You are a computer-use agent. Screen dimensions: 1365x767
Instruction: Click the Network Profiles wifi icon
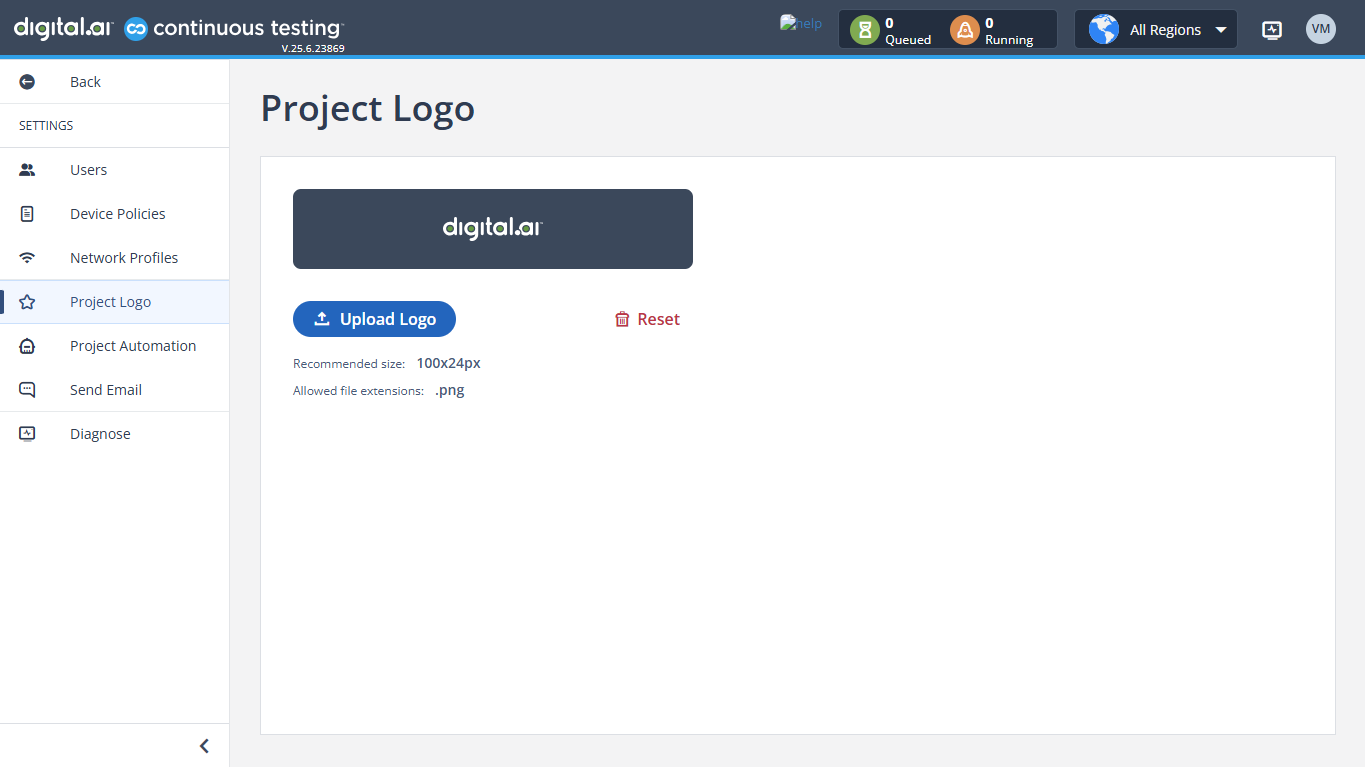(x=27, y=258)
